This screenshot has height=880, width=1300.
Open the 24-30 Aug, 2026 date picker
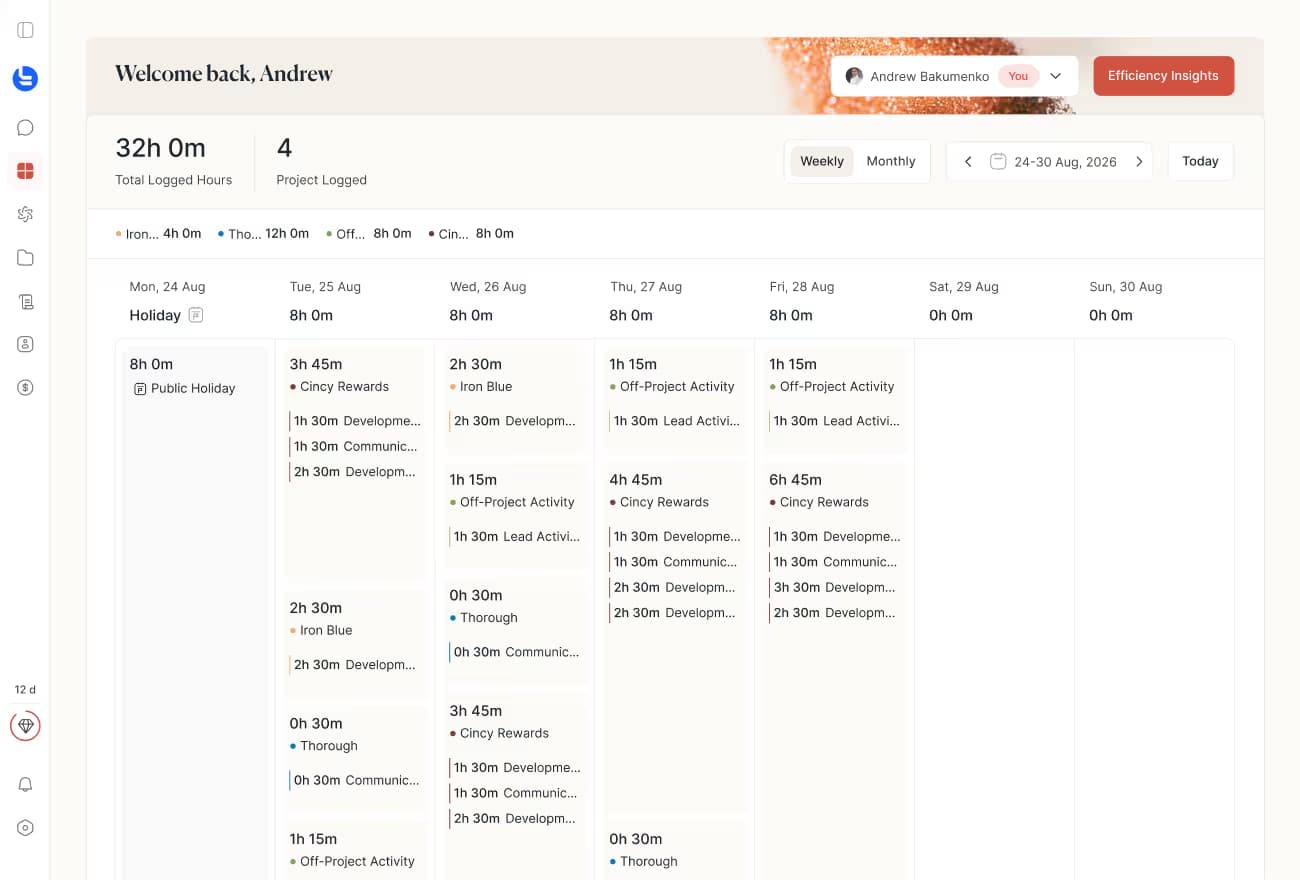1053,162
